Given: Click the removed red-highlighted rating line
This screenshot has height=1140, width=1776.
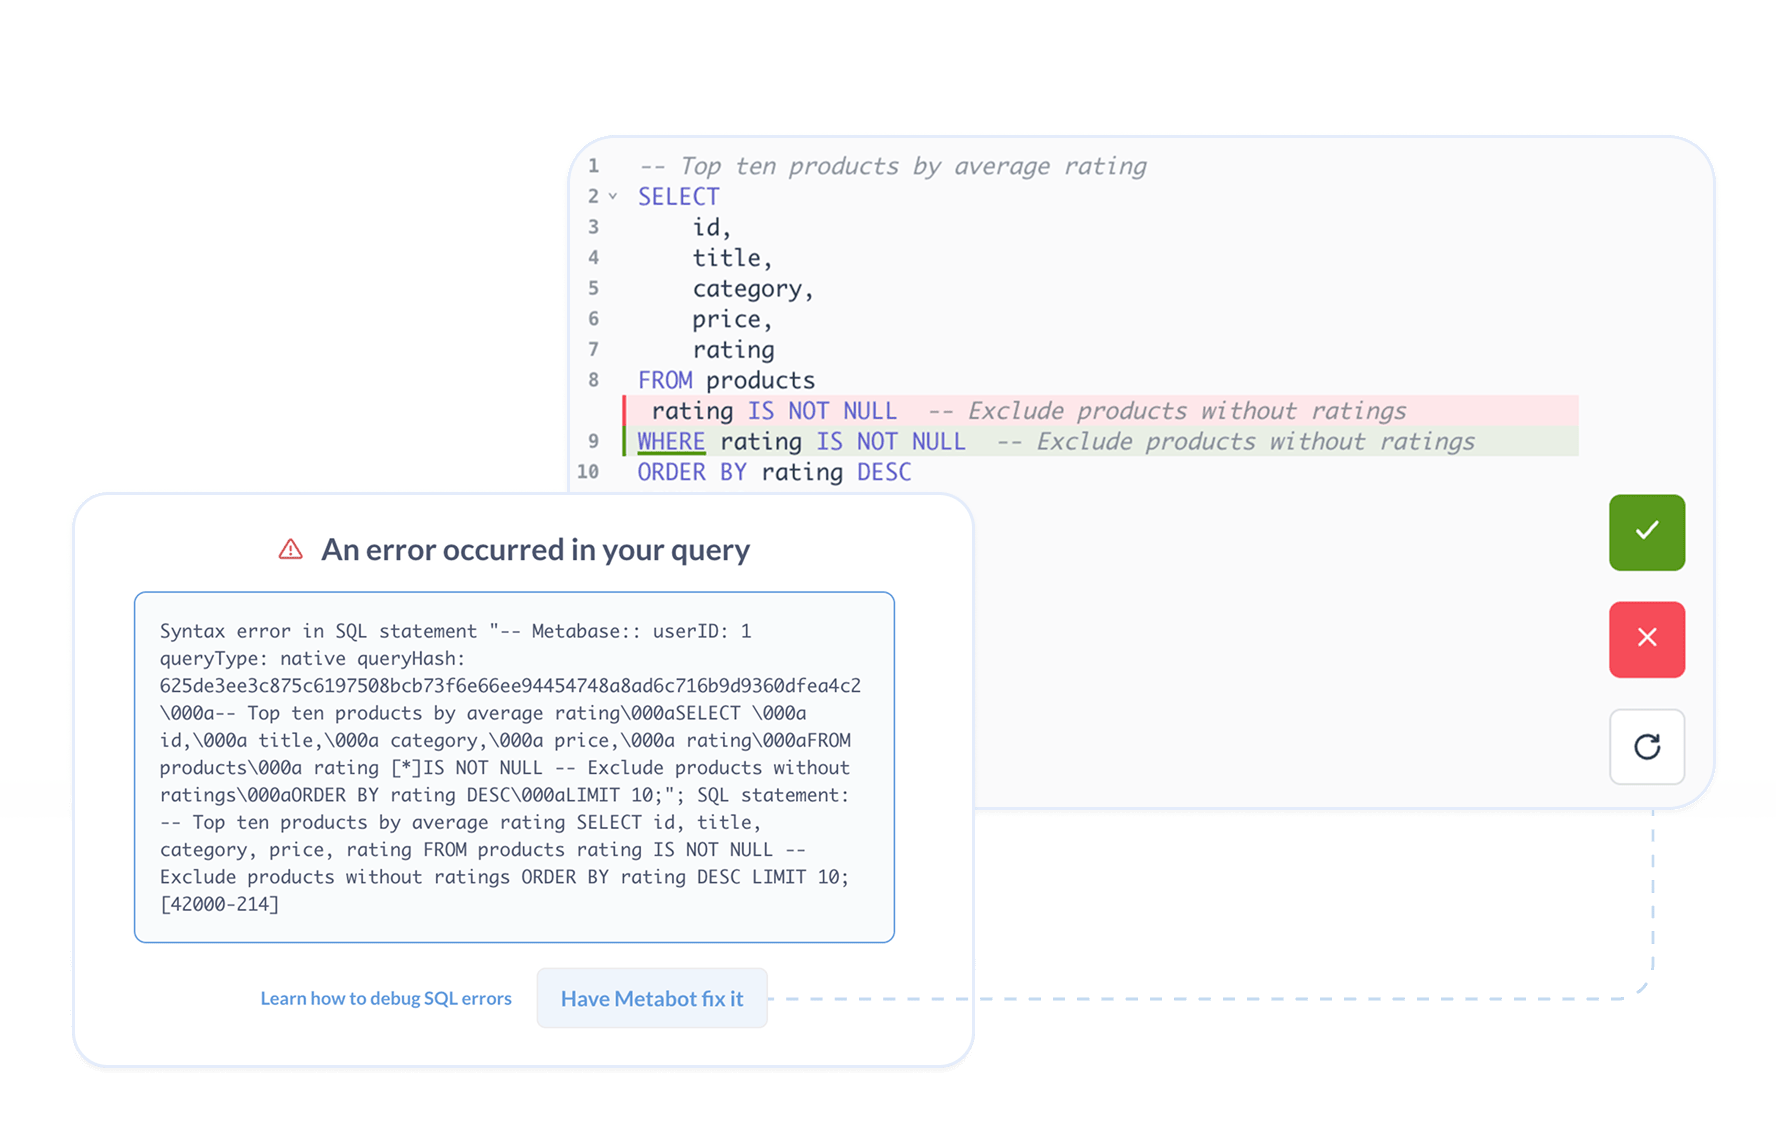Looking at the screenshot, I should click(x=1100, y=411).
